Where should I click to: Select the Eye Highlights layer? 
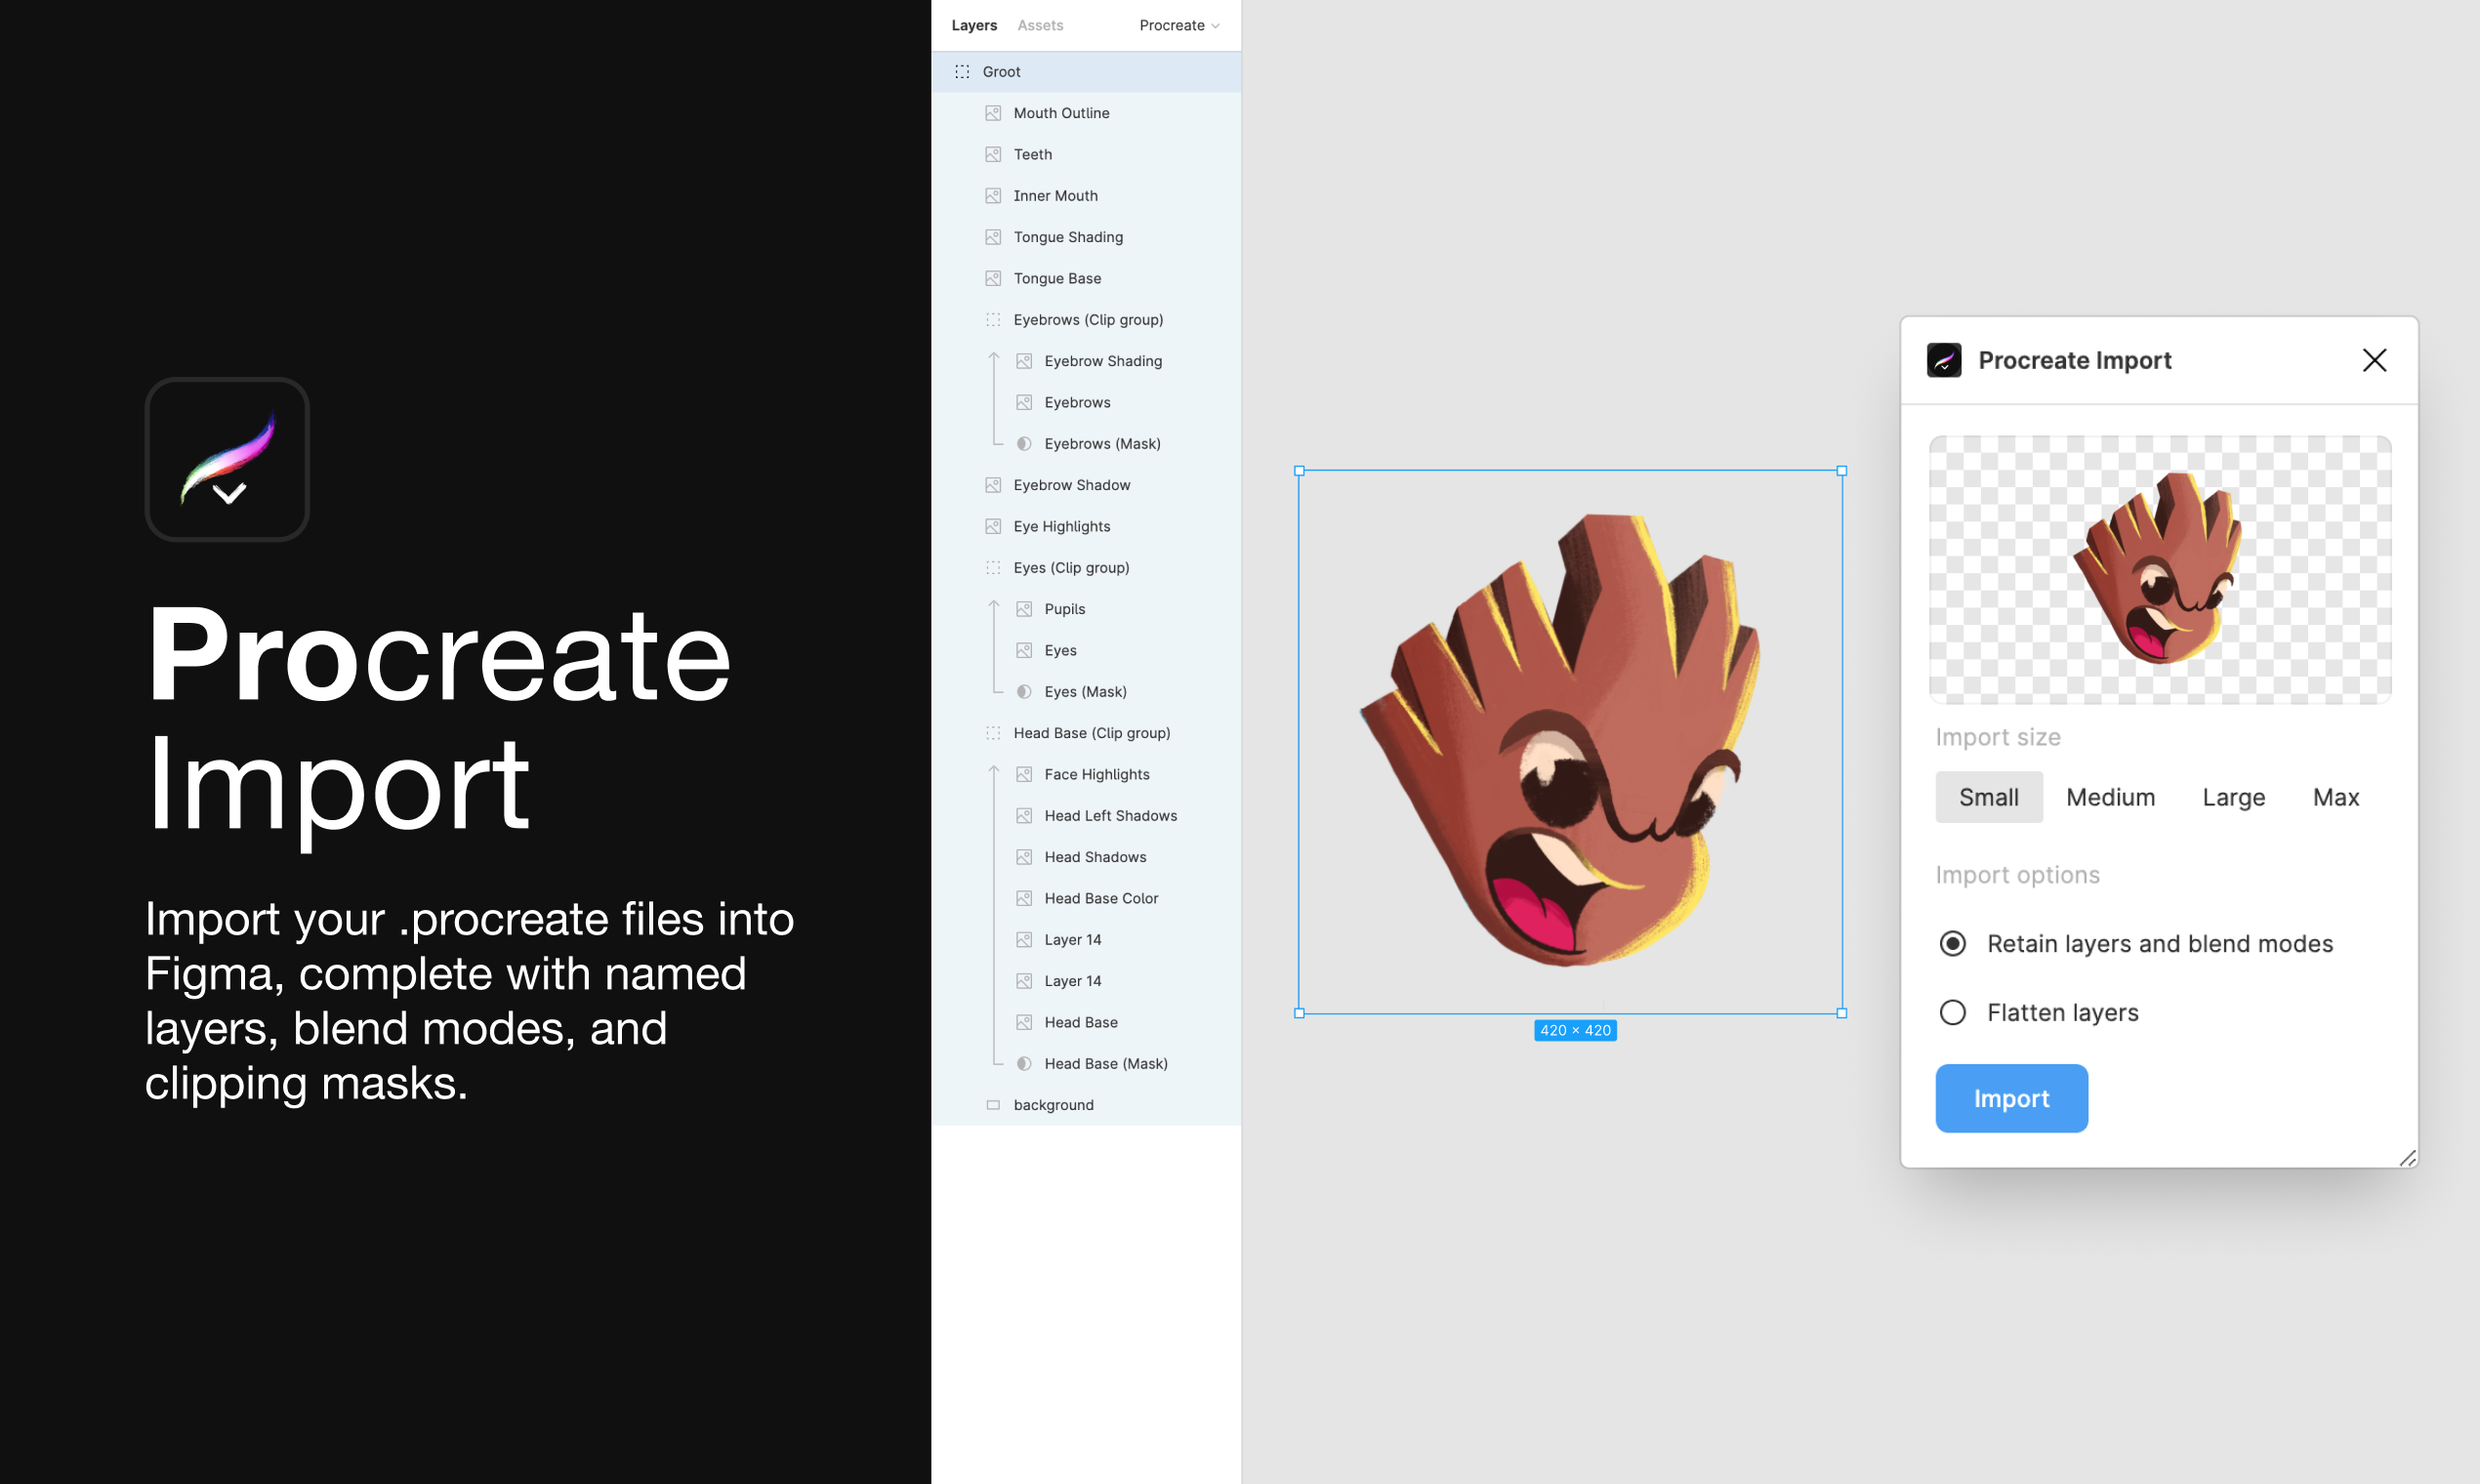[1086, 526]
